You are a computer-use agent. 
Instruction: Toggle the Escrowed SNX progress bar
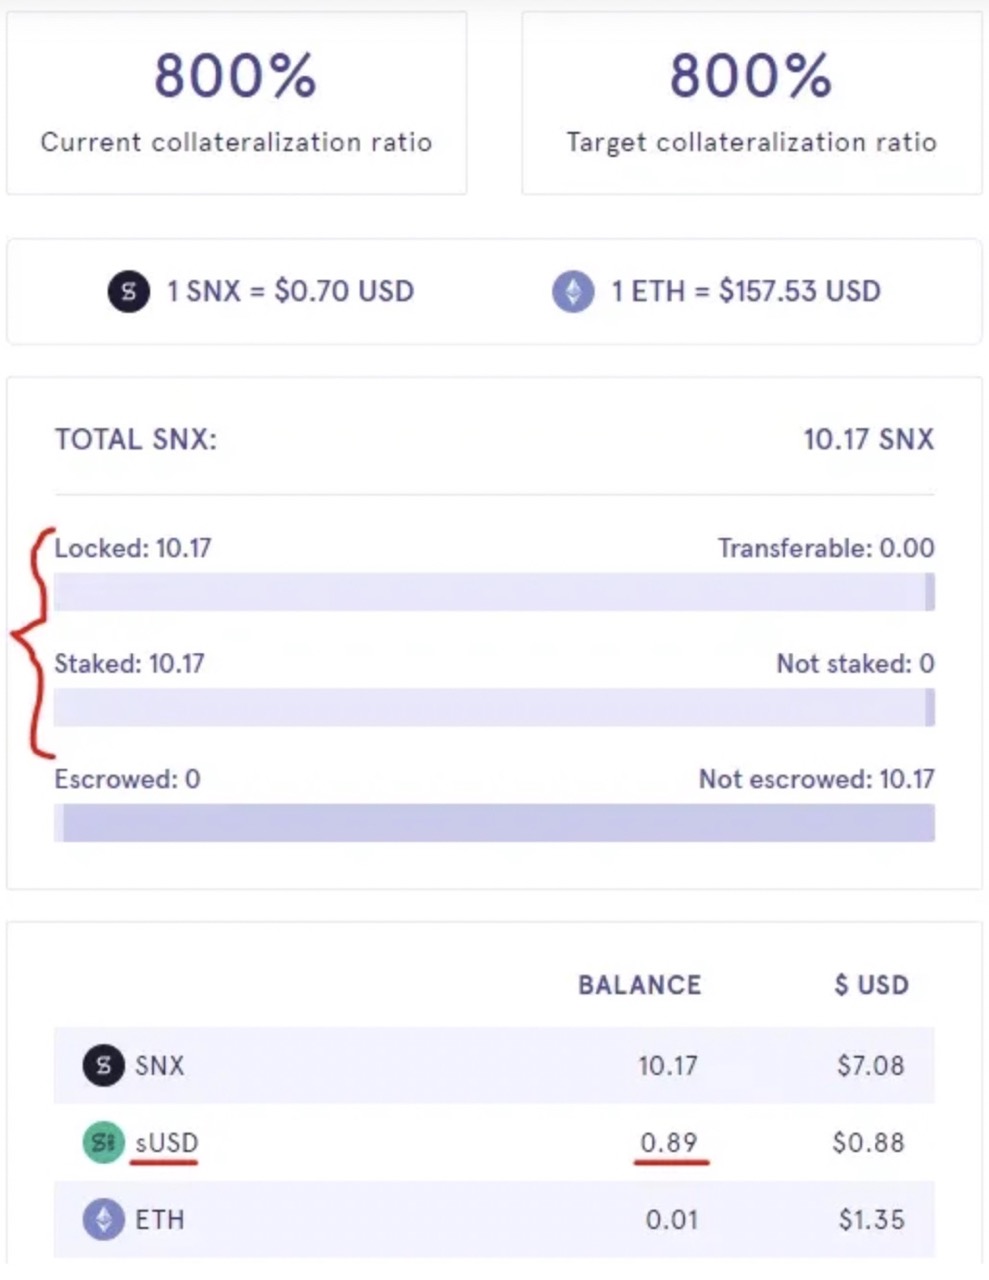(495, 824)
